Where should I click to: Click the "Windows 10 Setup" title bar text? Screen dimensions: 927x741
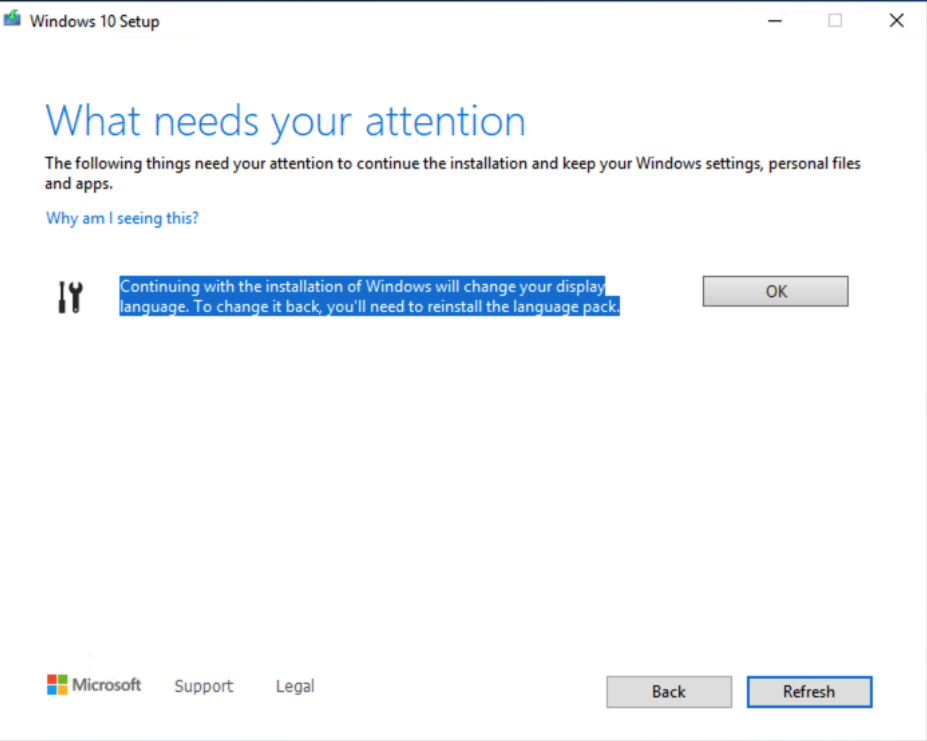pos(96,20)
